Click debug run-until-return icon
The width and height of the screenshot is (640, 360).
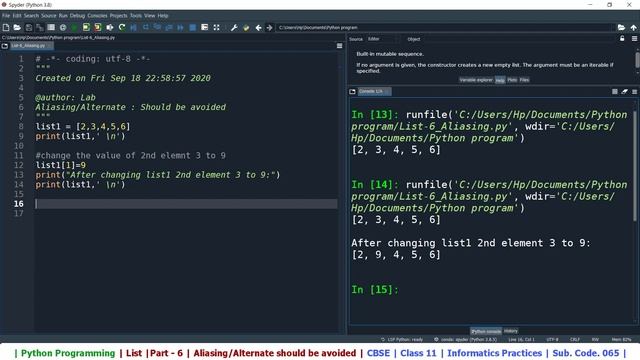[x=169, y=27]
